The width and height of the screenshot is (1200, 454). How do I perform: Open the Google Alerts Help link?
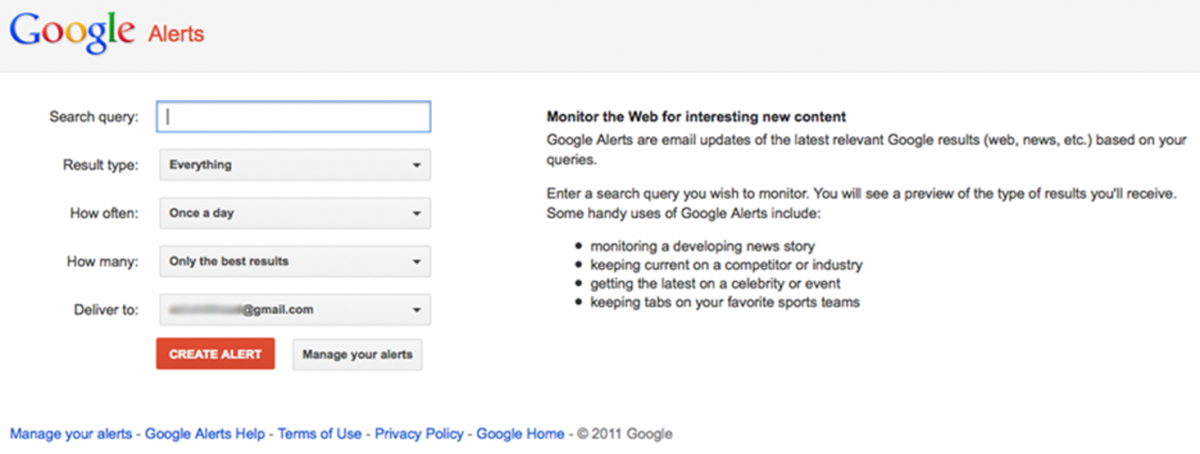(x=205, y=434)
